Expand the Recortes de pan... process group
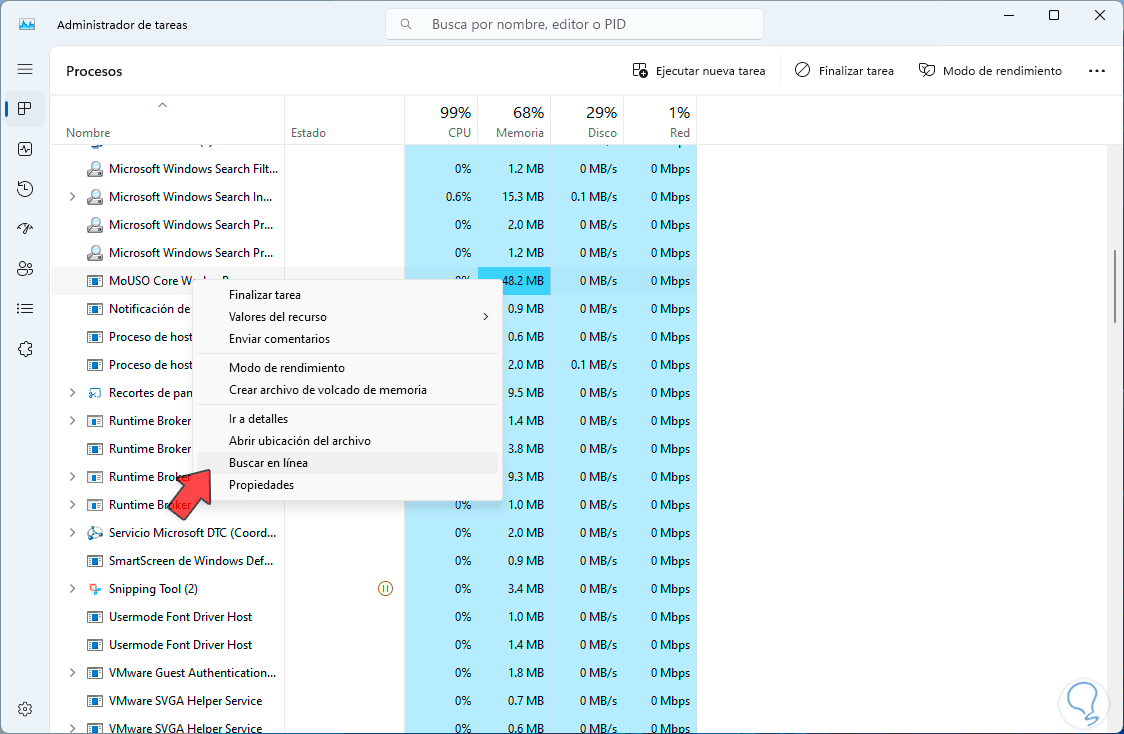 point(72,393)
